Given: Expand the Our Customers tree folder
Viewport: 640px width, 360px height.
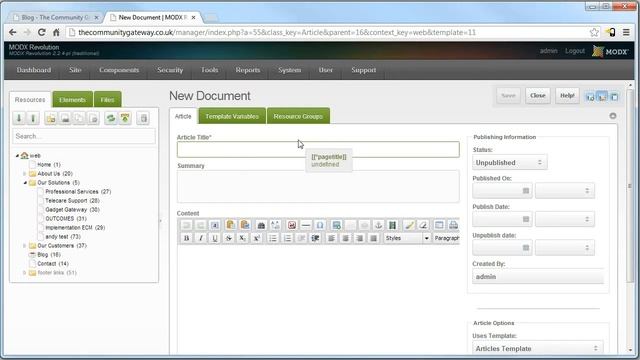Looking at the screenshot, I should [x=24, y=246].
